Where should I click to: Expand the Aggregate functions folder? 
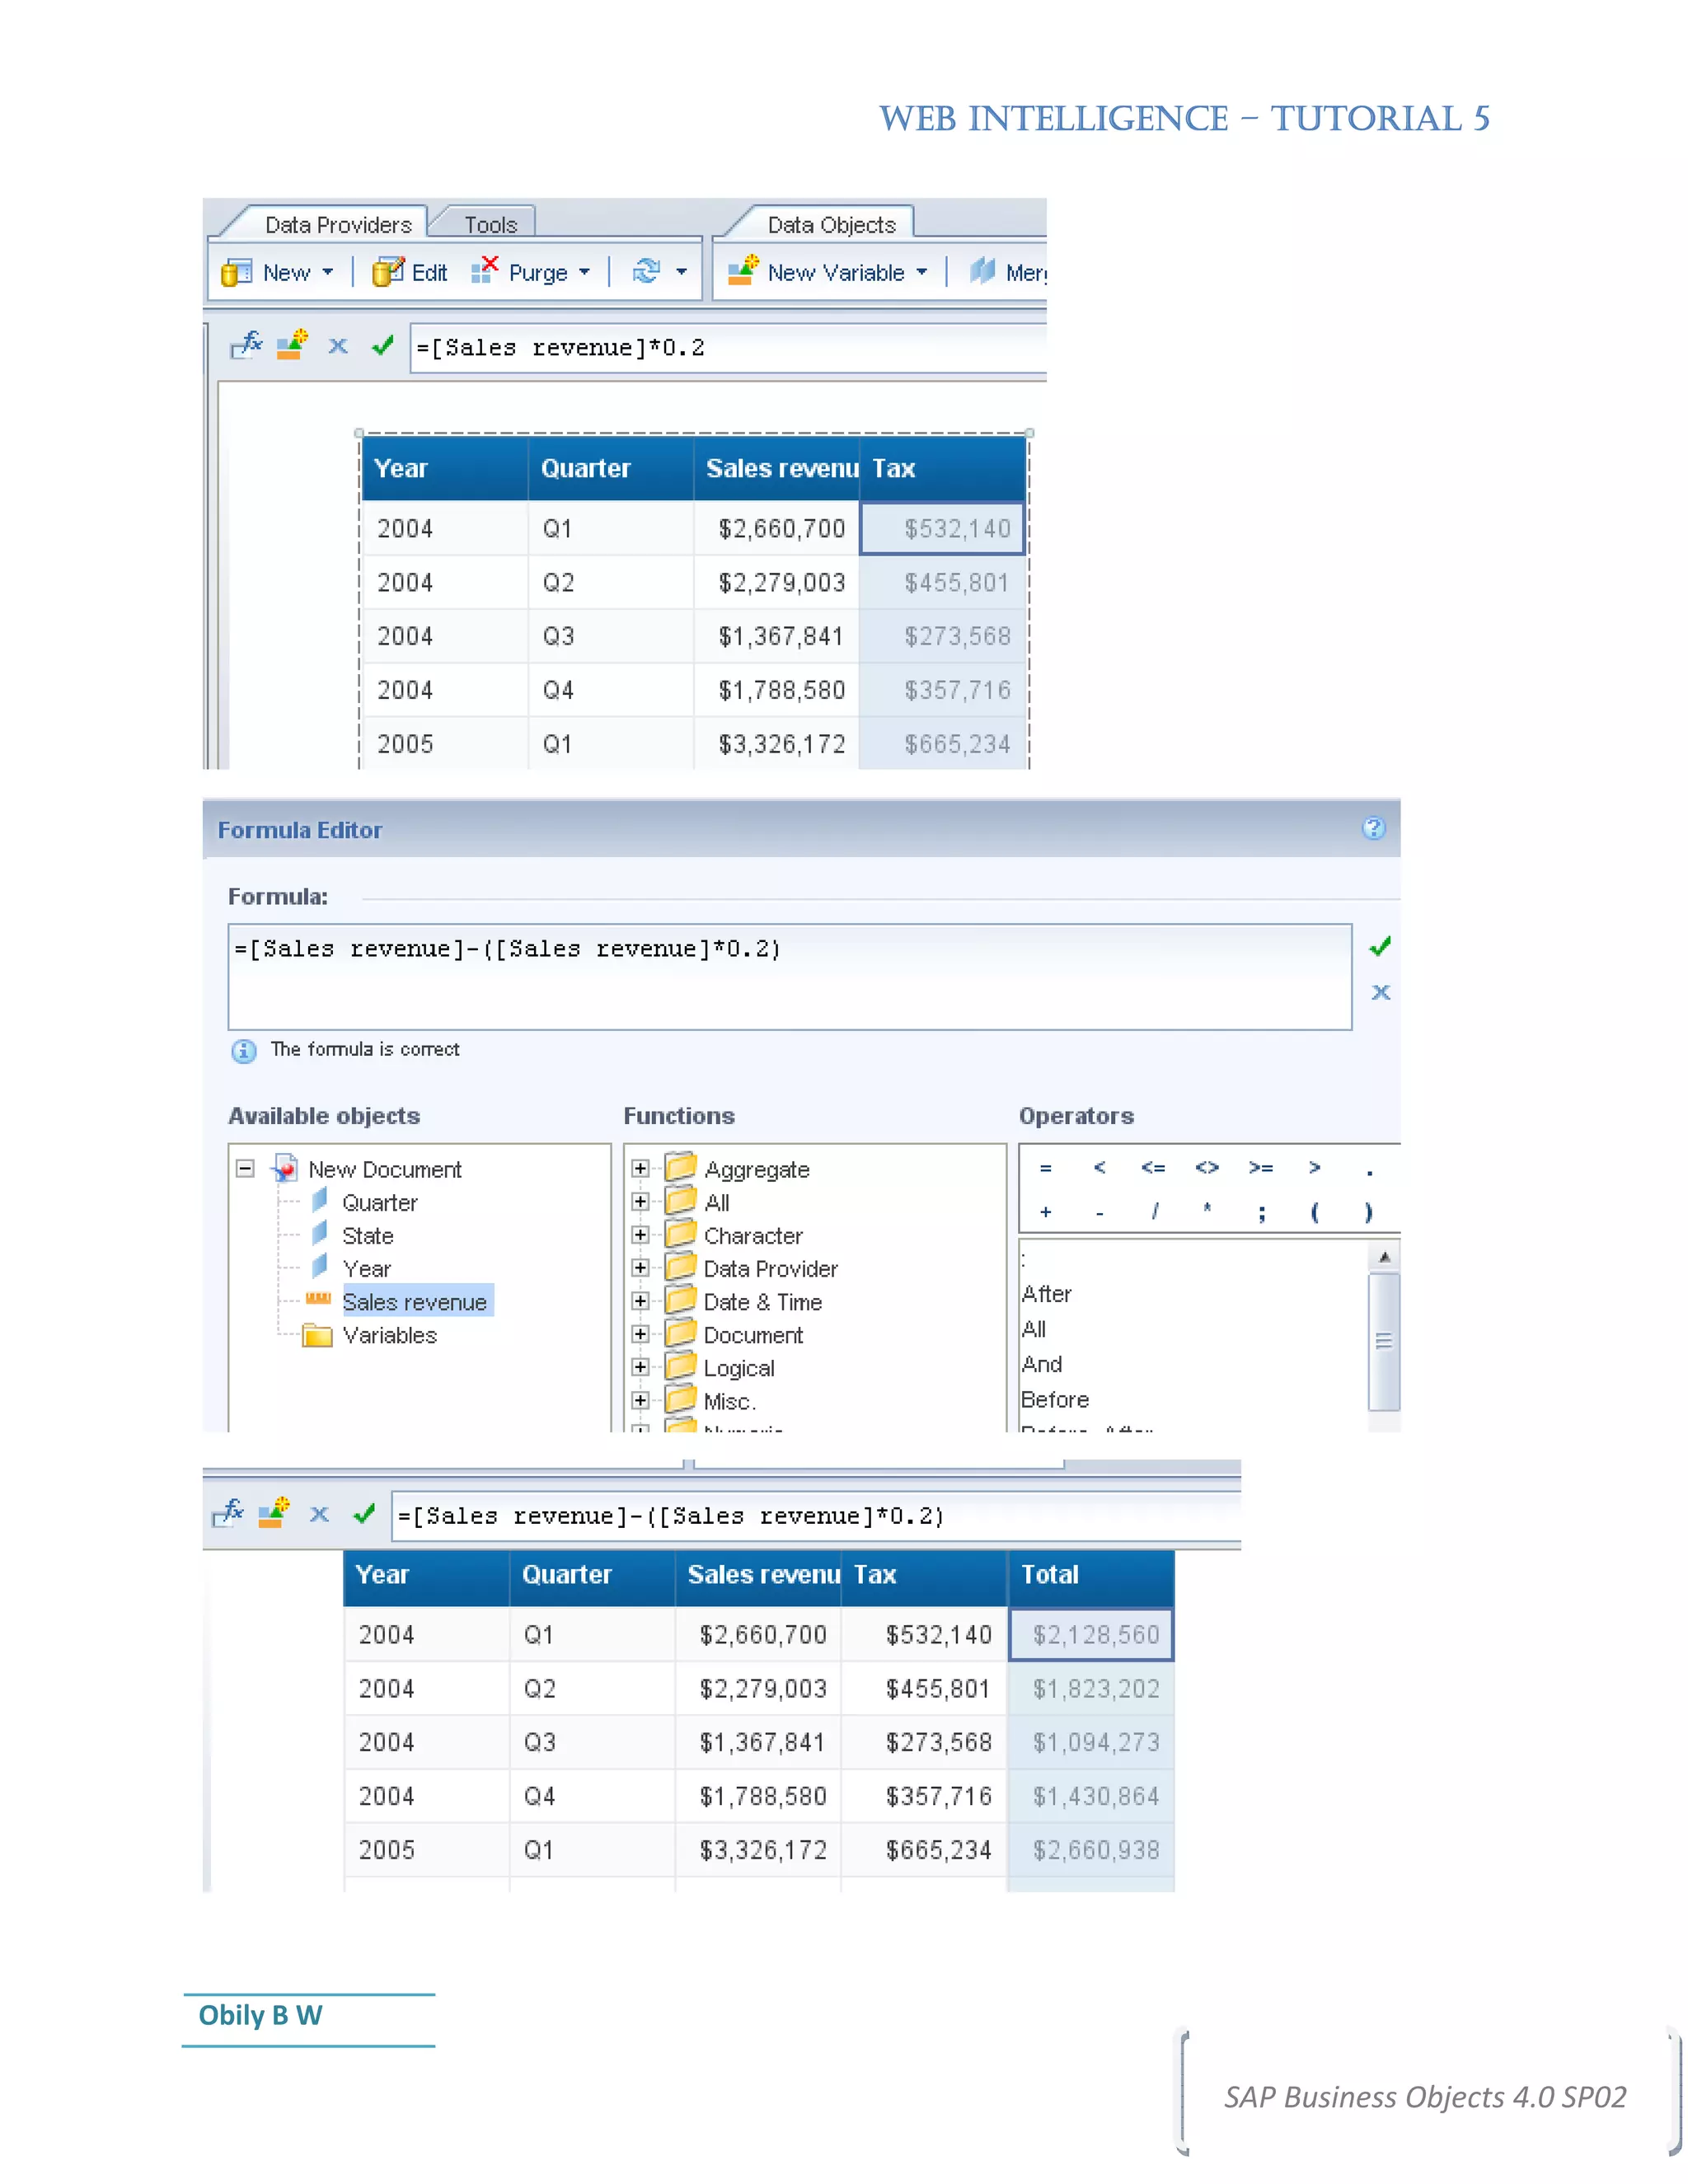pyautogui.click(x=640, y=1168)
